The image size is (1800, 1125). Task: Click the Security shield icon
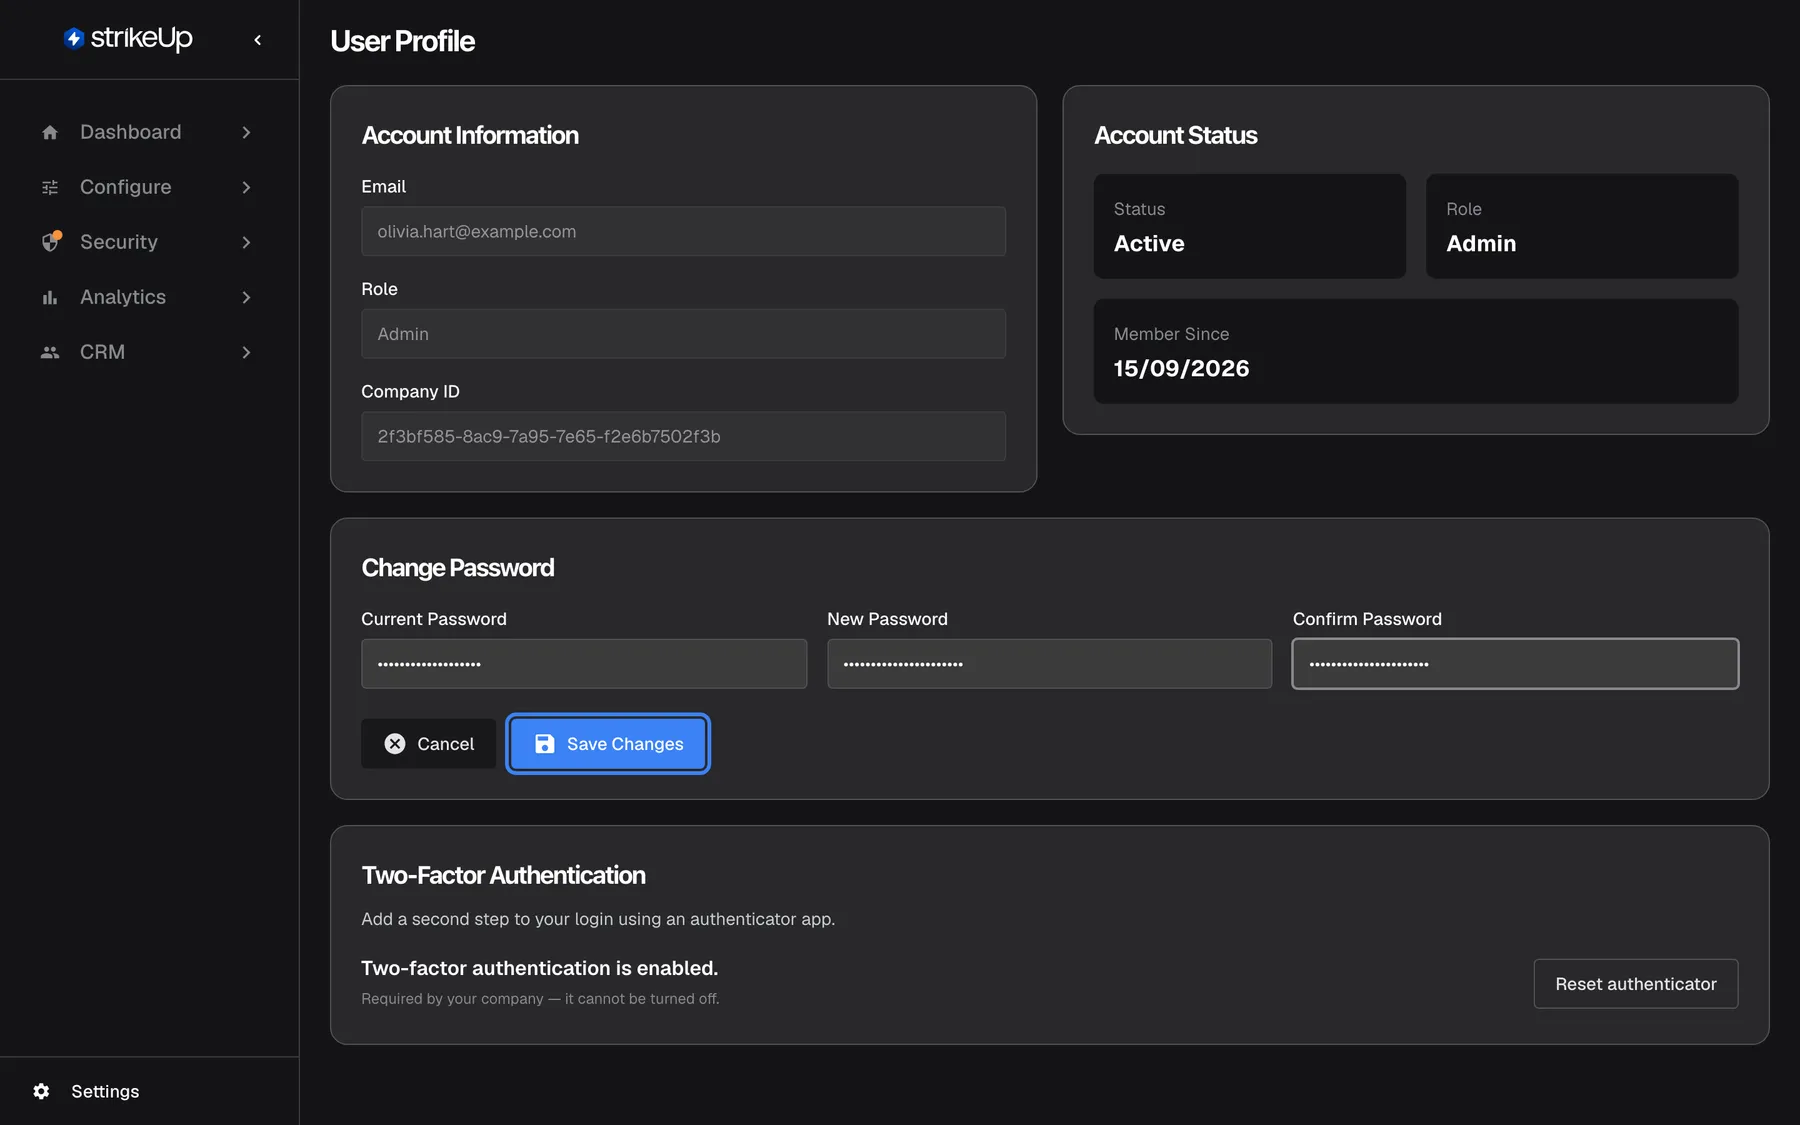(x=51, y=242)
